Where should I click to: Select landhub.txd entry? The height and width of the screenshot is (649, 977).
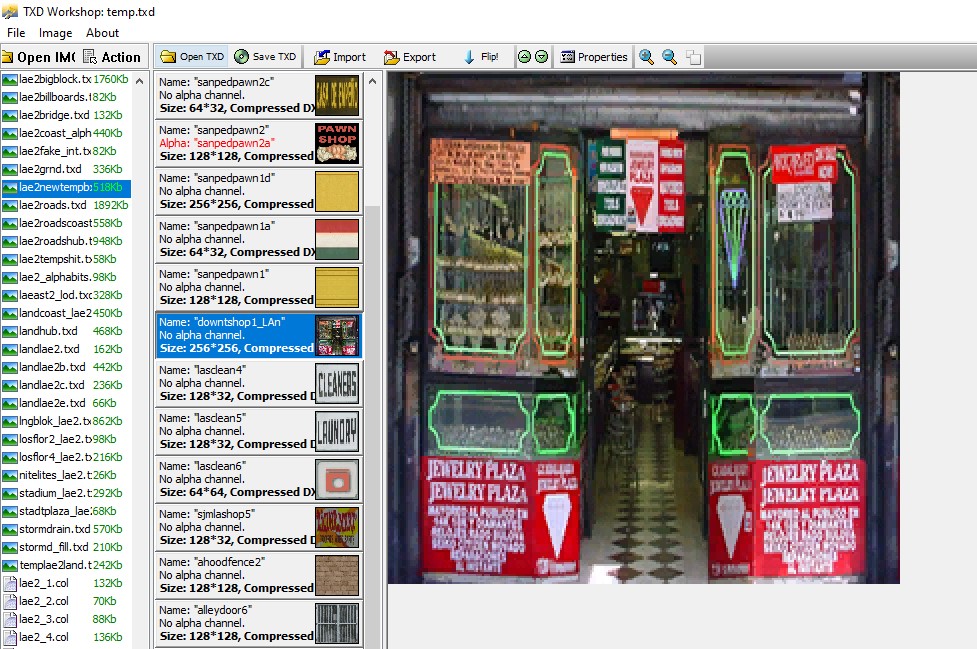(66, 331)
